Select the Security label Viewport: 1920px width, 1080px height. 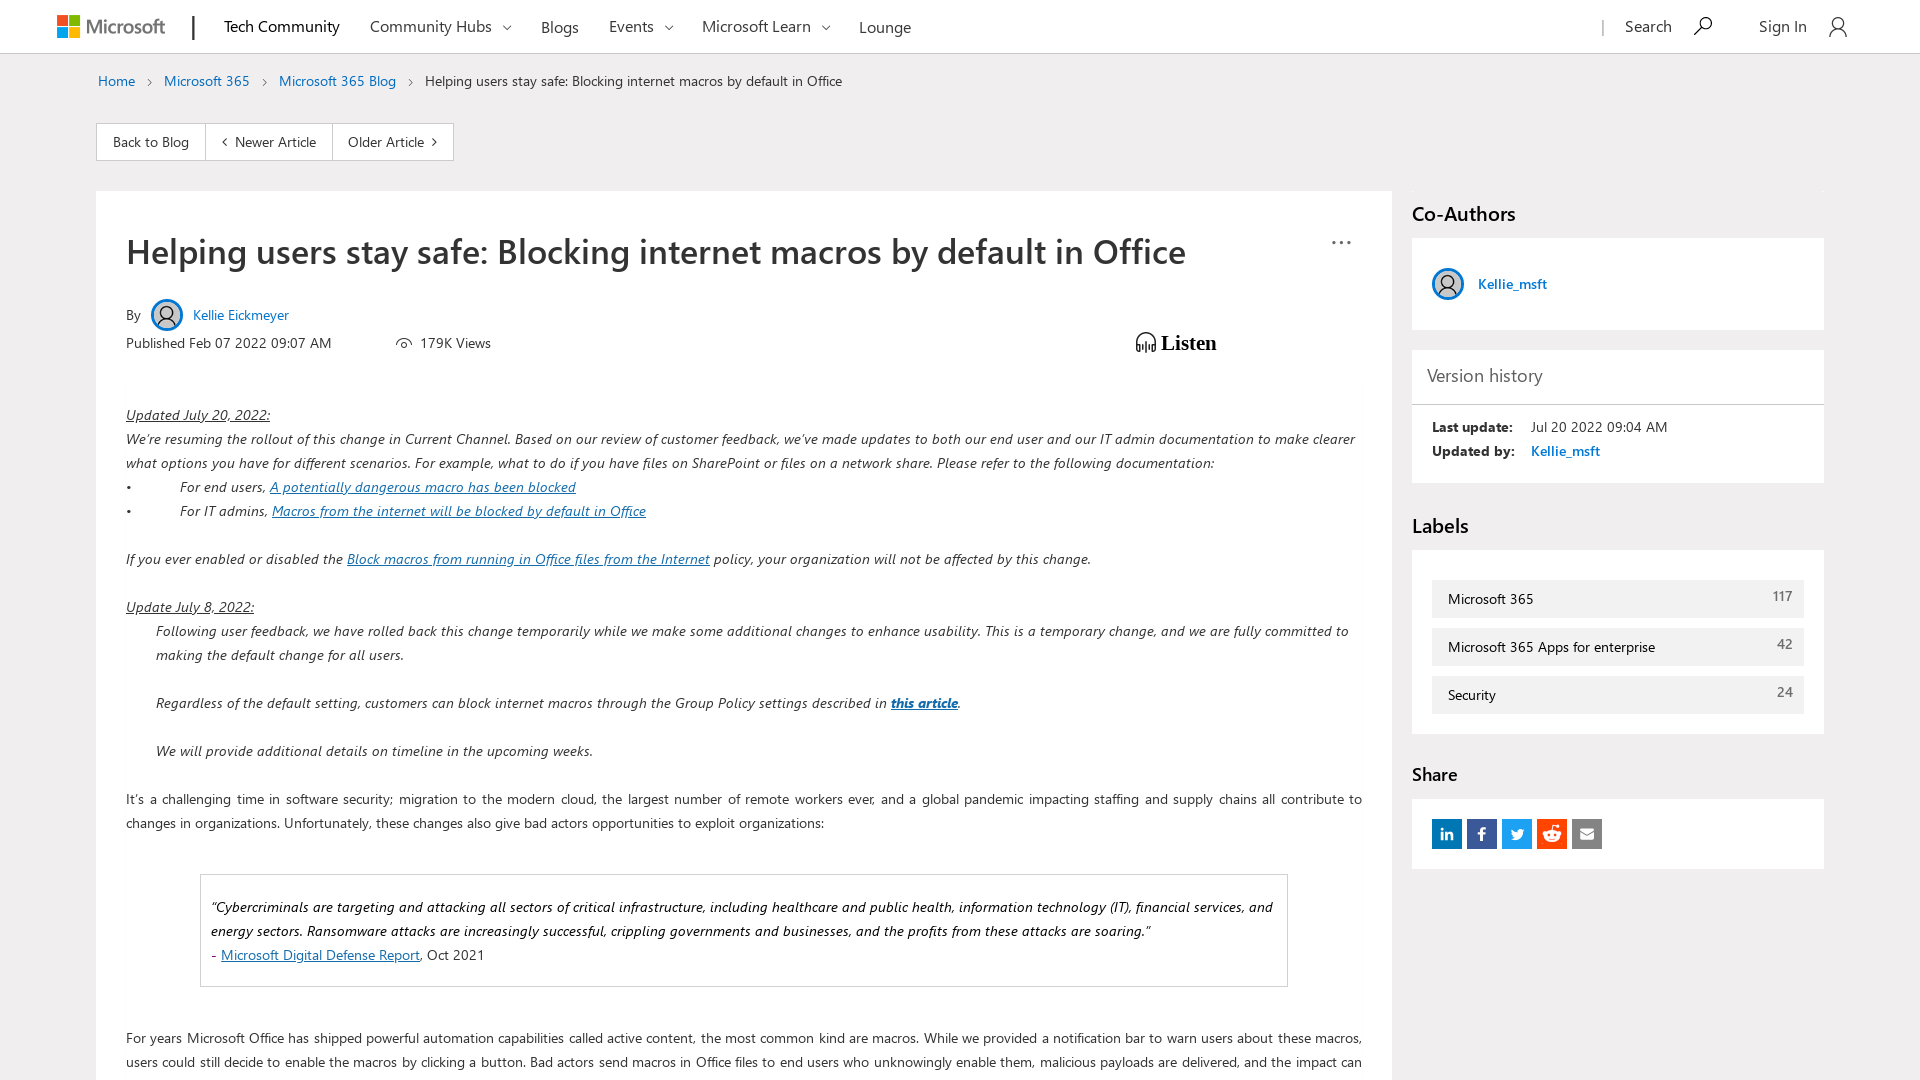1618,695
